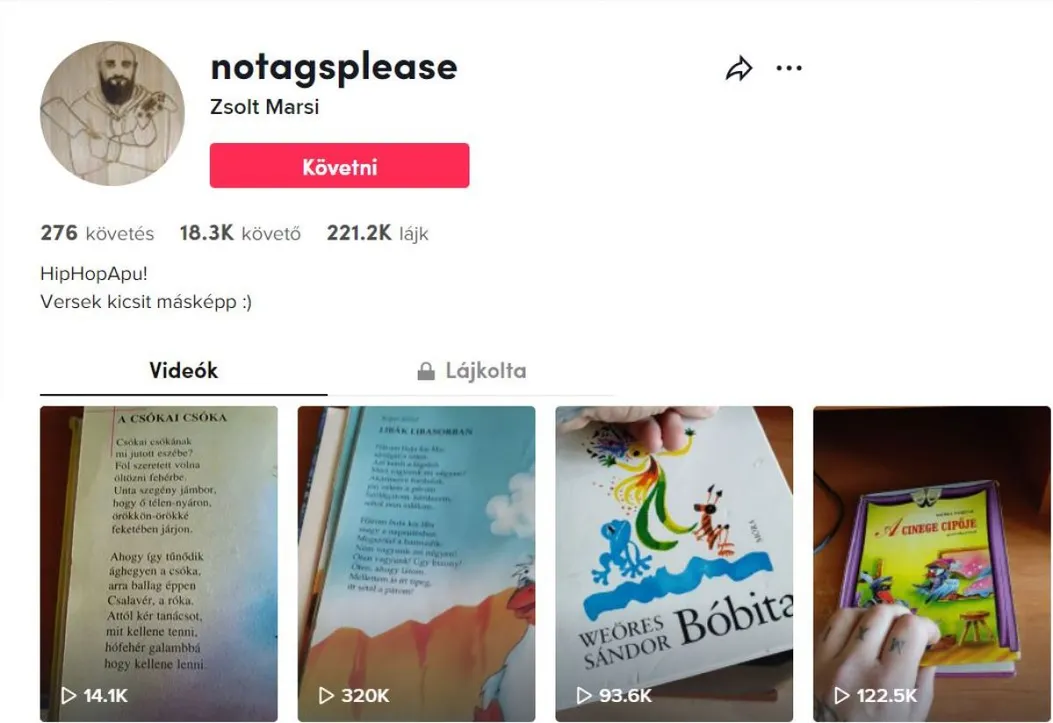Open the round profile avatar picture
This screenshot has width=1053, height=723.
[x=112, y=113]
